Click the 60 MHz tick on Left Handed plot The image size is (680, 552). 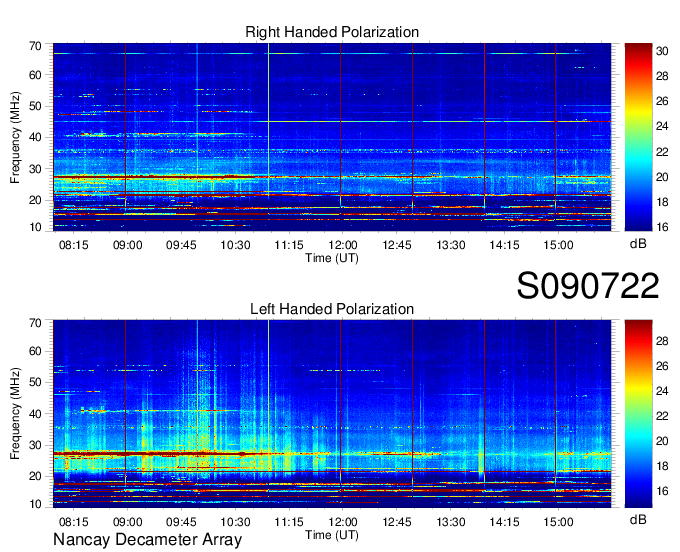coord(35,352)
